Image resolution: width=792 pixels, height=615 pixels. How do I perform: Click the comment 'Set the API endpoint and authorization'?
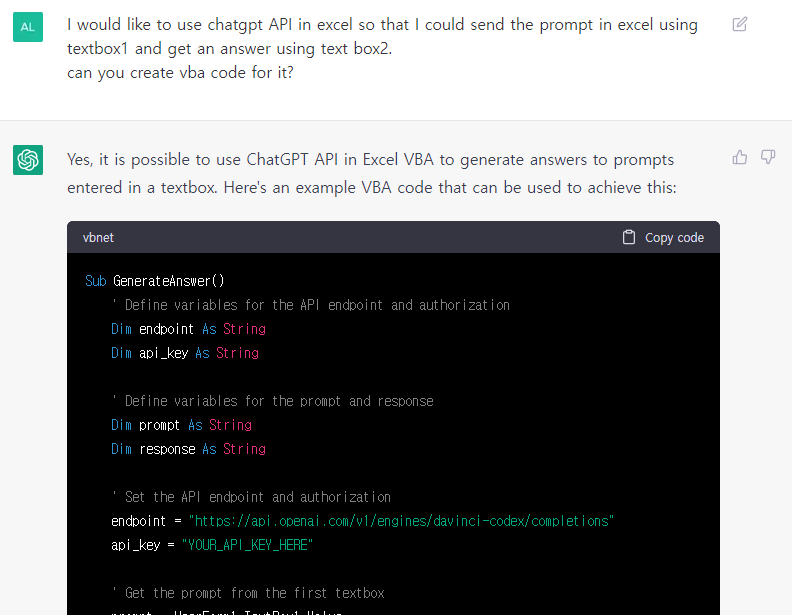click(251, 497)
